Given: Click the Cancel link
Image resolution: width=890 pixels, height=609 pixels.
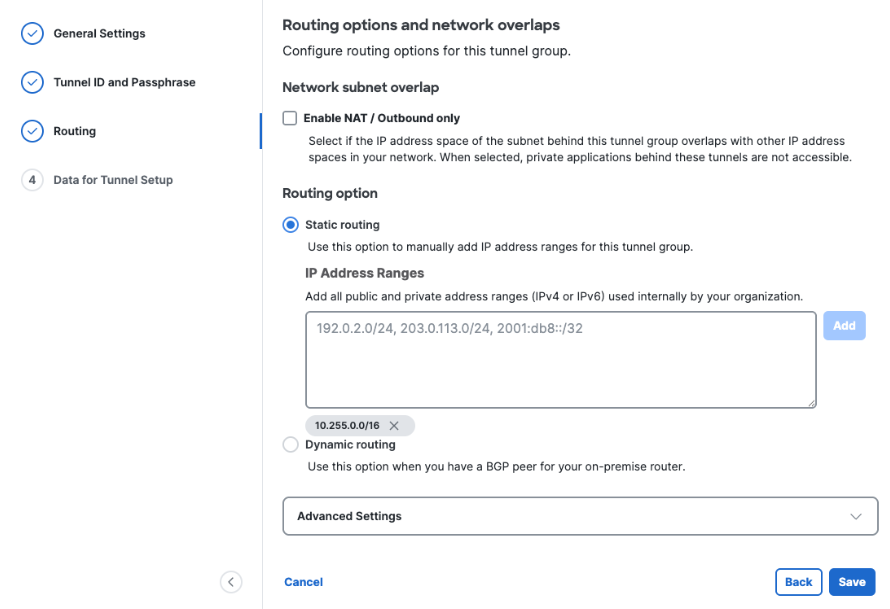Looking at the screenshot, I should pos(304,582).
